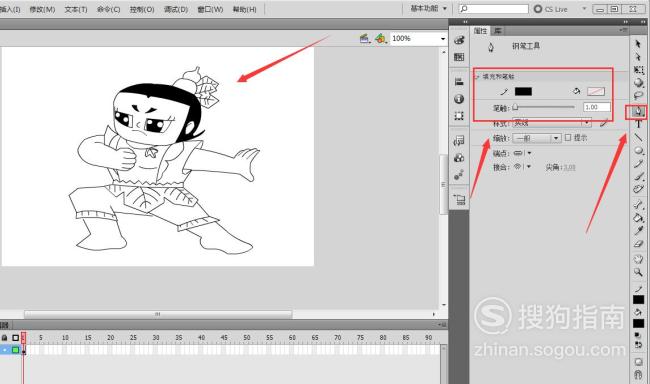Select the Free Transform tool
Viewport: 650px width, 384px height.
[x=638, y=70]
